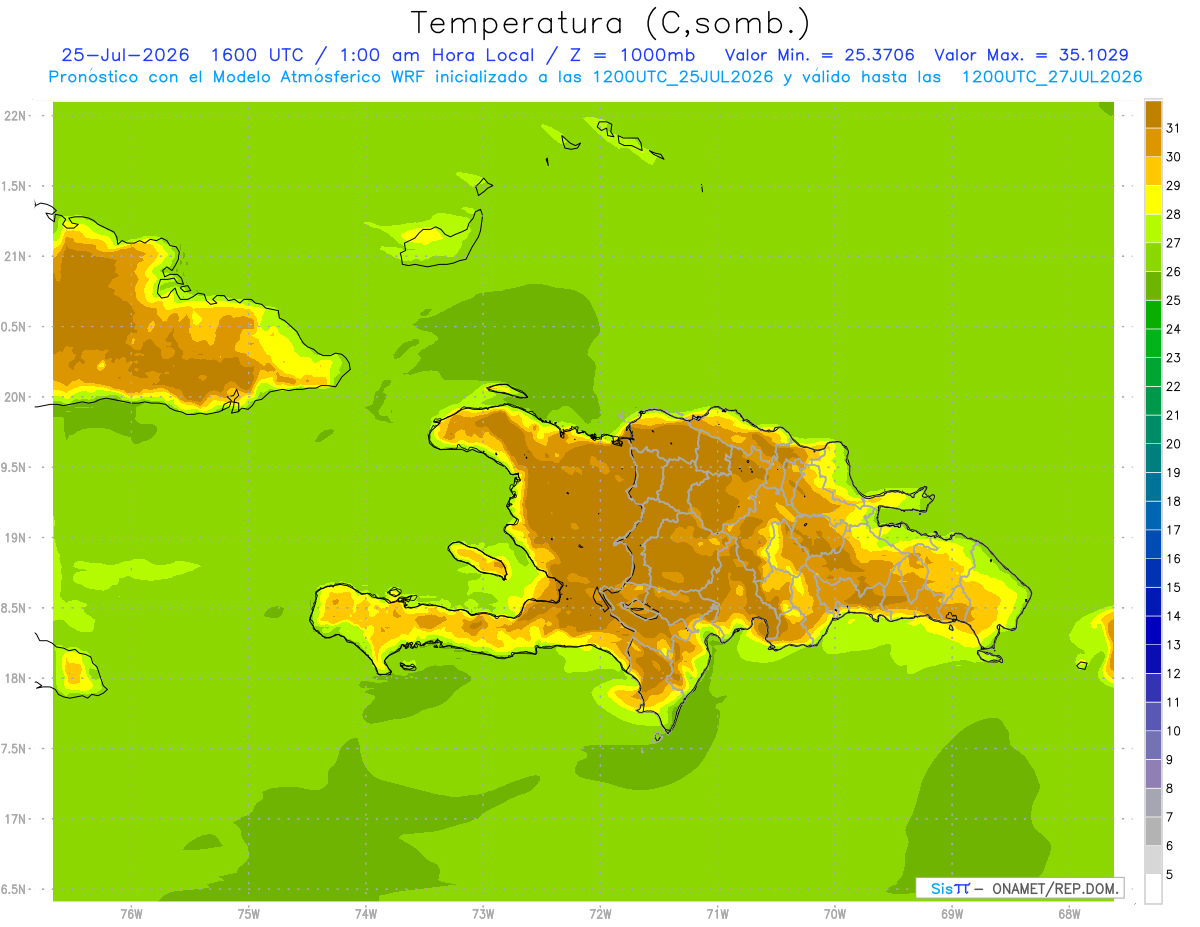This screenshot has width=1200, height=927.
Task: Pick the white legend swatch below 5
Action: point(1153,888)
